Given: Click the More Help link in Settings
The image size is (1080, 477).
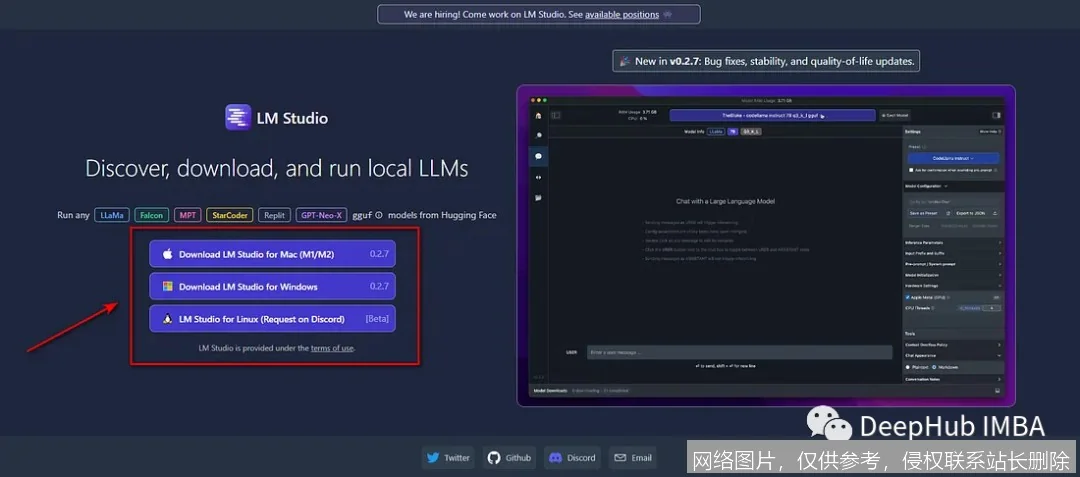Looking at the screenshot, I should coord(990,131).
